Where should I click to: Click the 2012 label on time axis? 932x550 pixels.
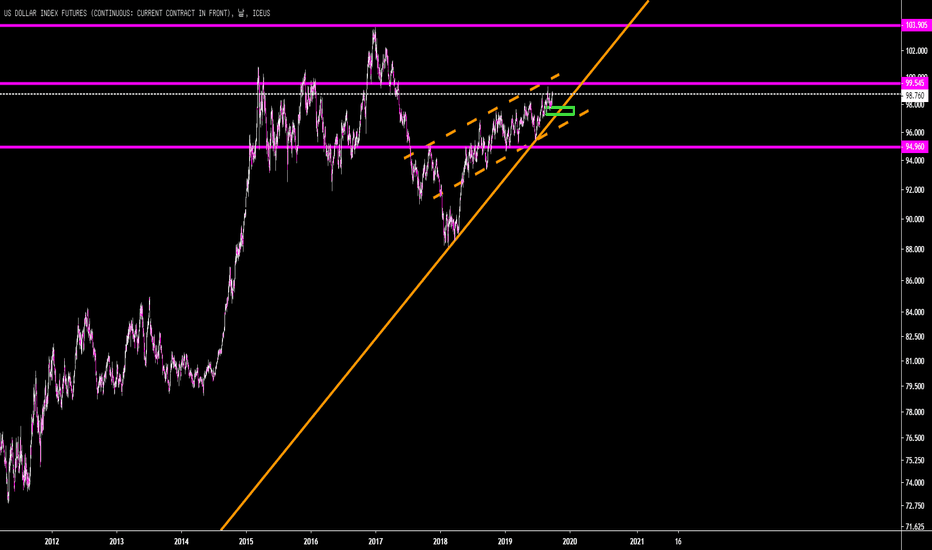click(52, 542)
